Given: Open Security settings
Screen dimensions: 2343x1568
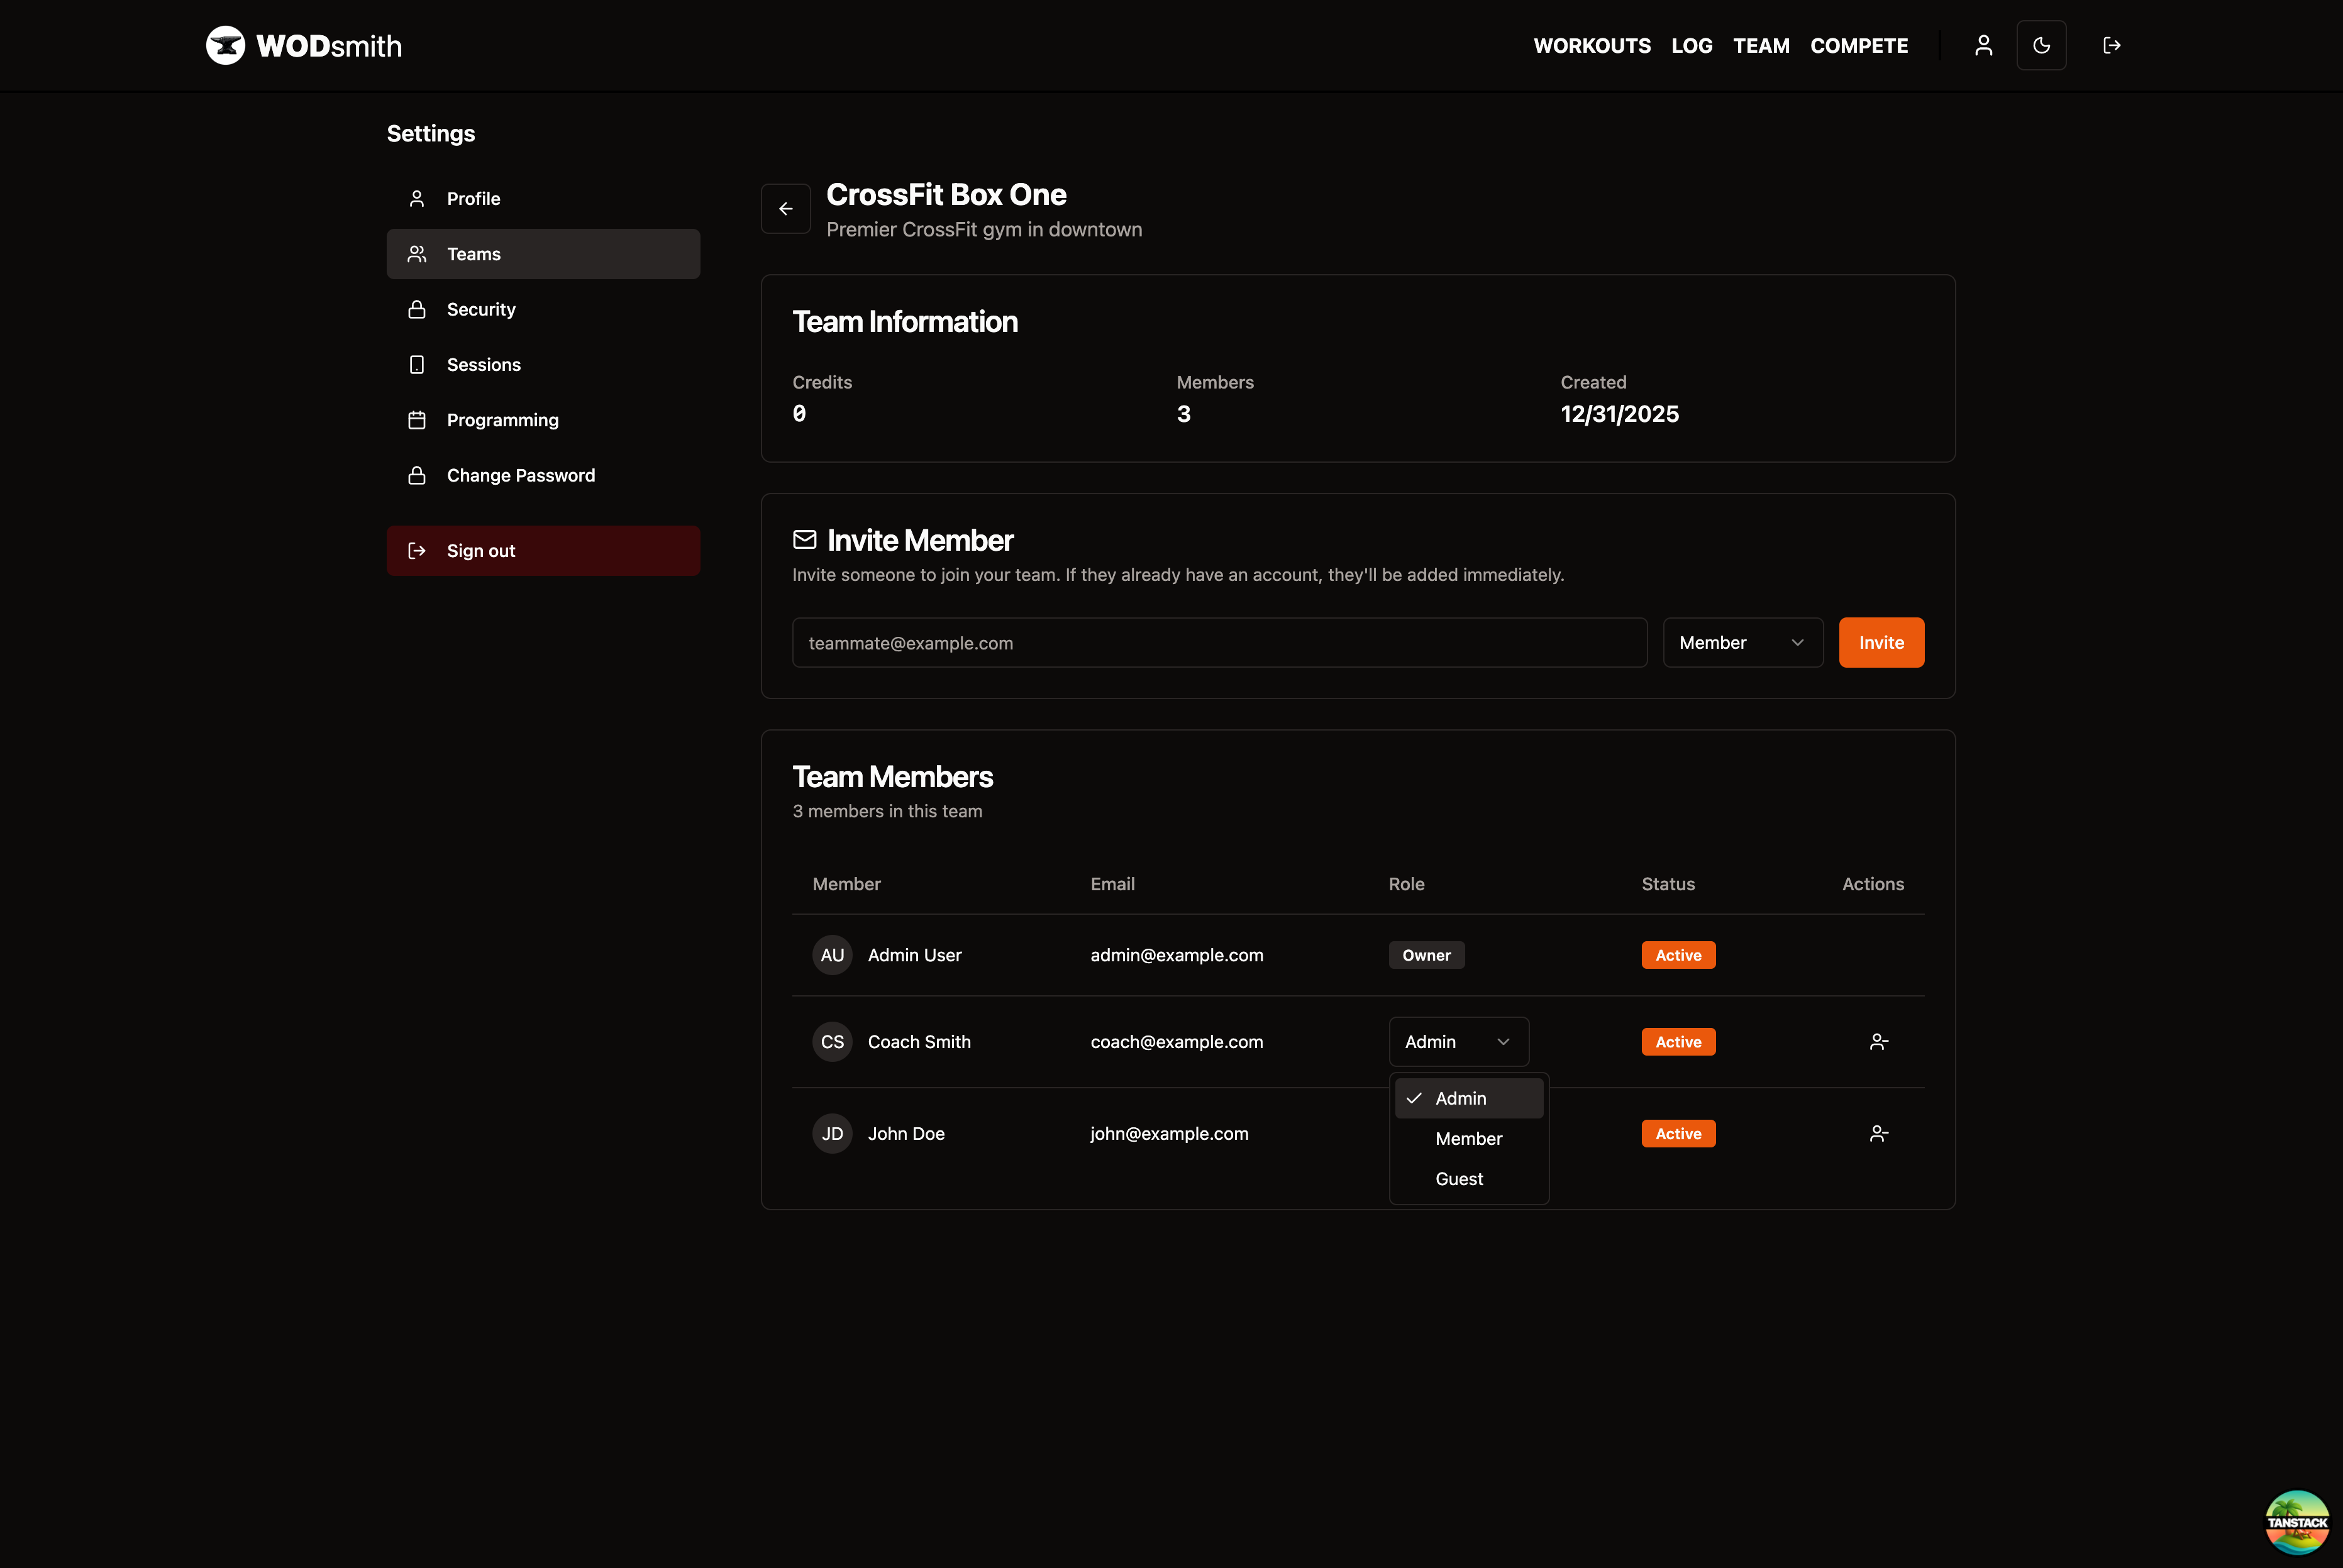Looking at the screenshot, I should 543,309.
